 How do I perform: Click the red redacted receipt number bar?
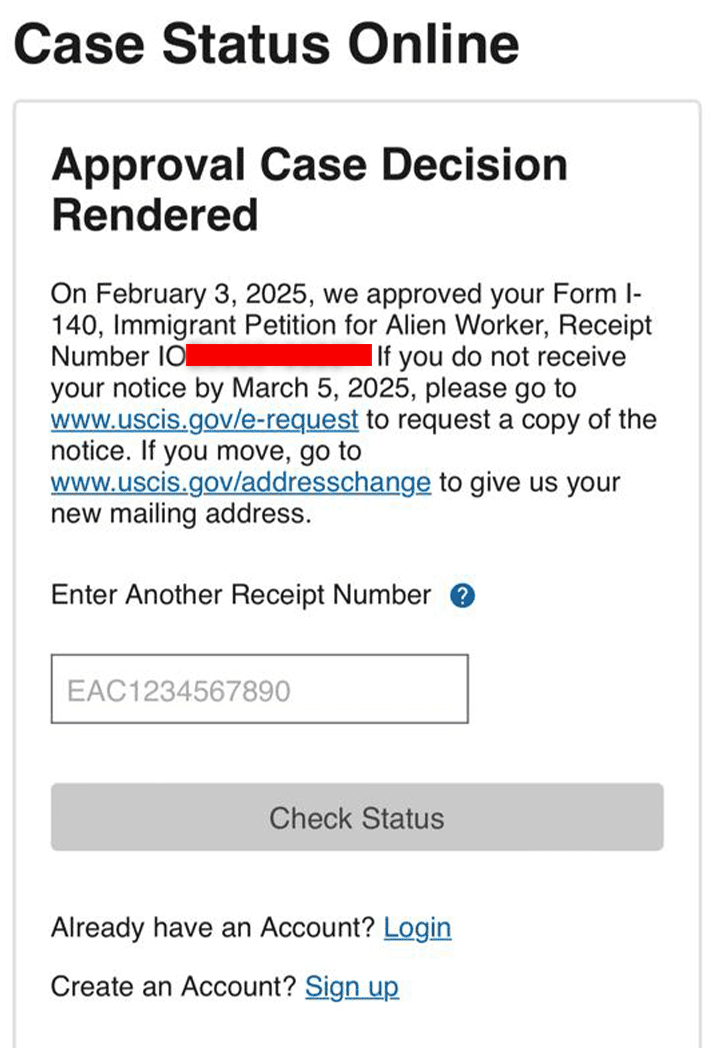[x=278, y=356]
